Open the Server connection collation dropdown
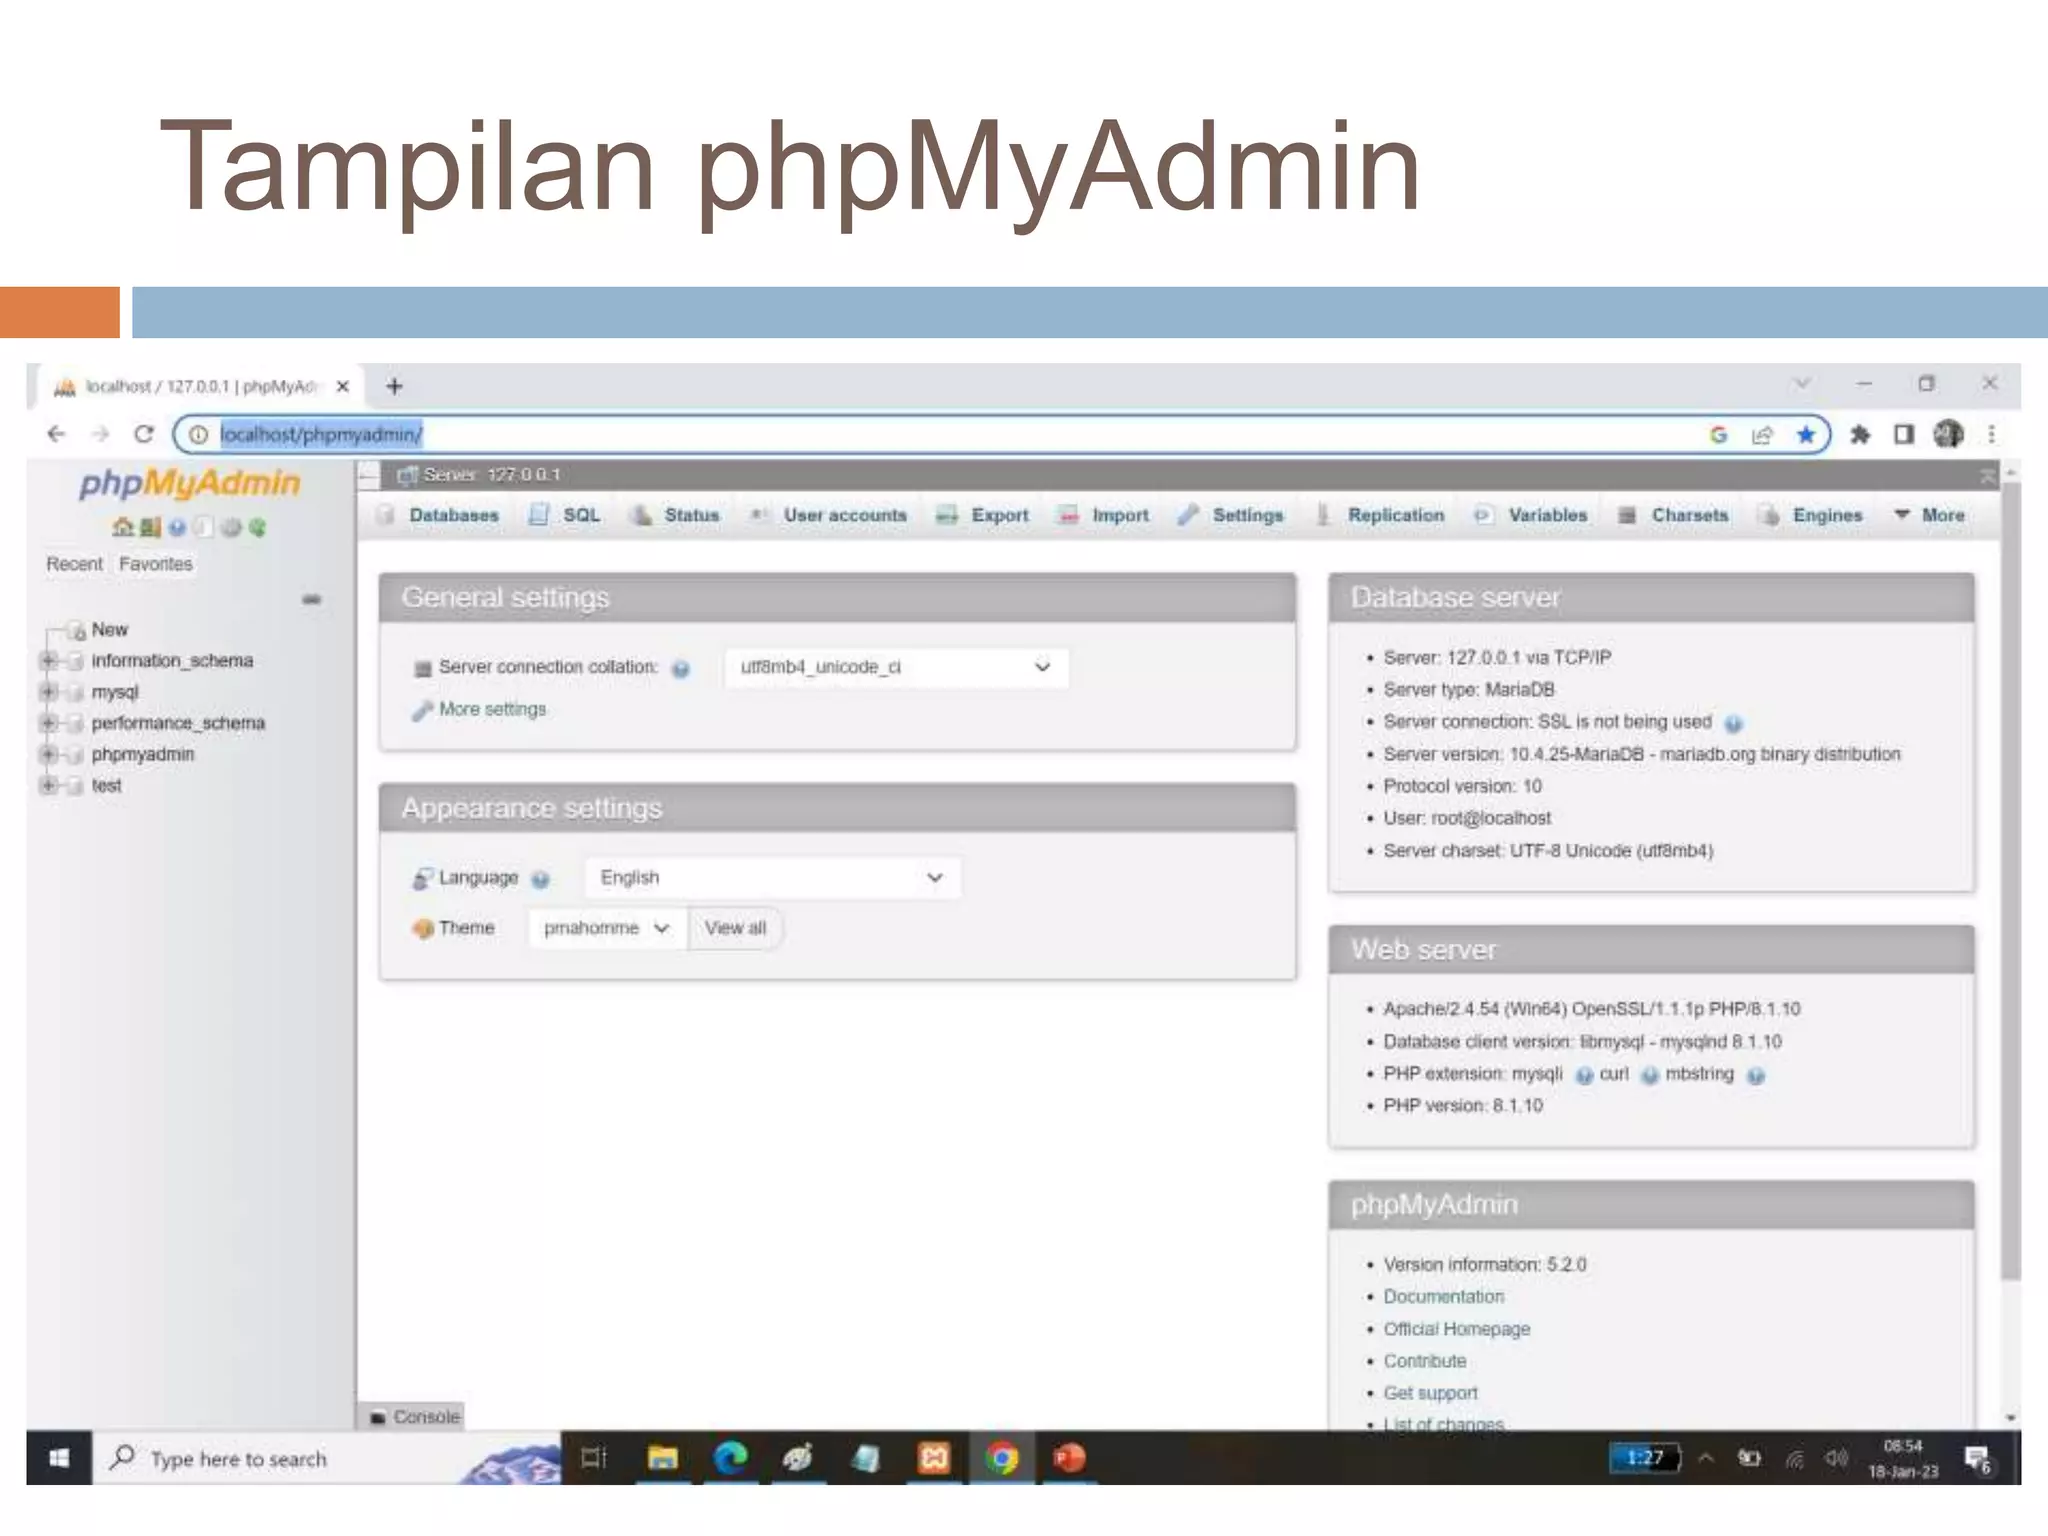This screenshot has height=1536, width=2048. click(x=896, y=667)
